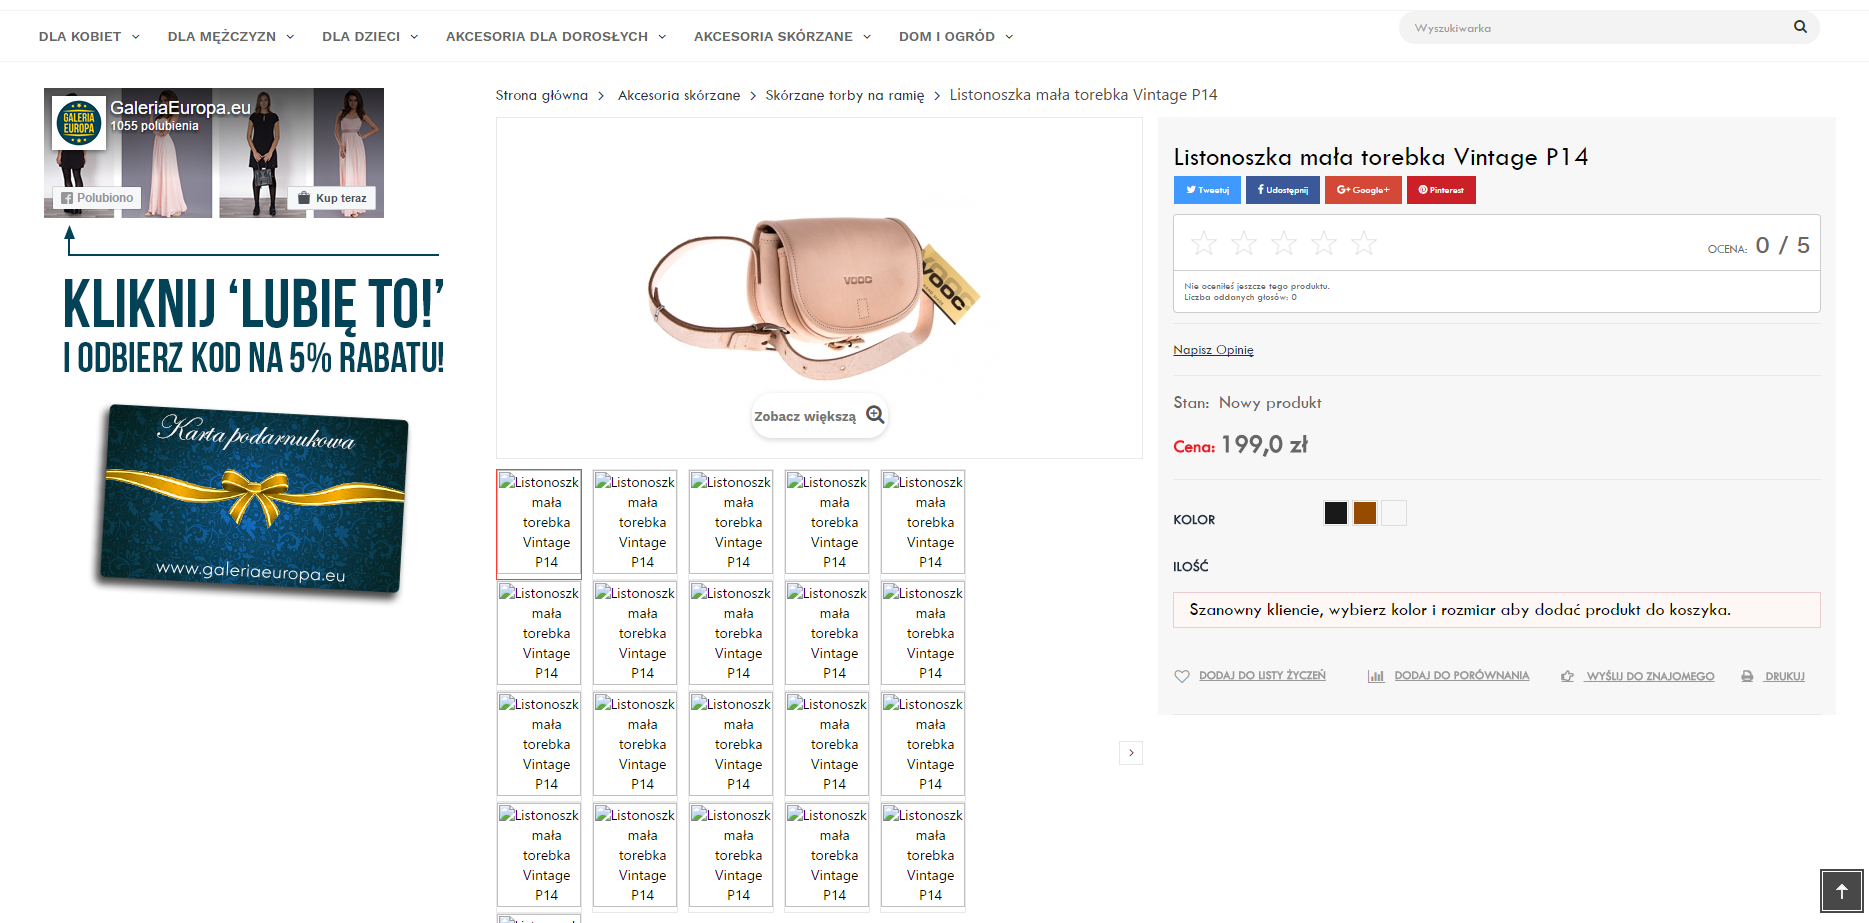Viewport: 1869px width, 923px height.
Task: Click Dodaj do porównania link
Action: point(1461,676)
